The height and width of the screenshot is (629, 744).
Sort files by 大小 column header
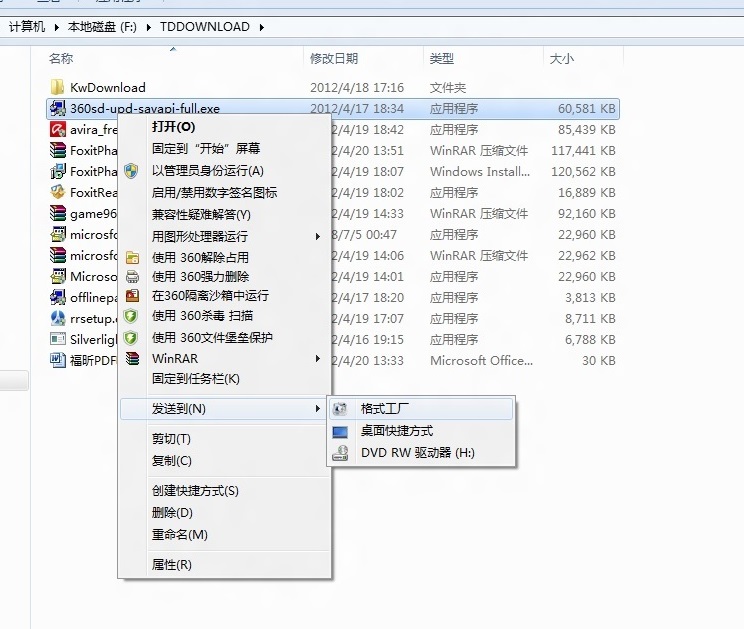point(561,59)
